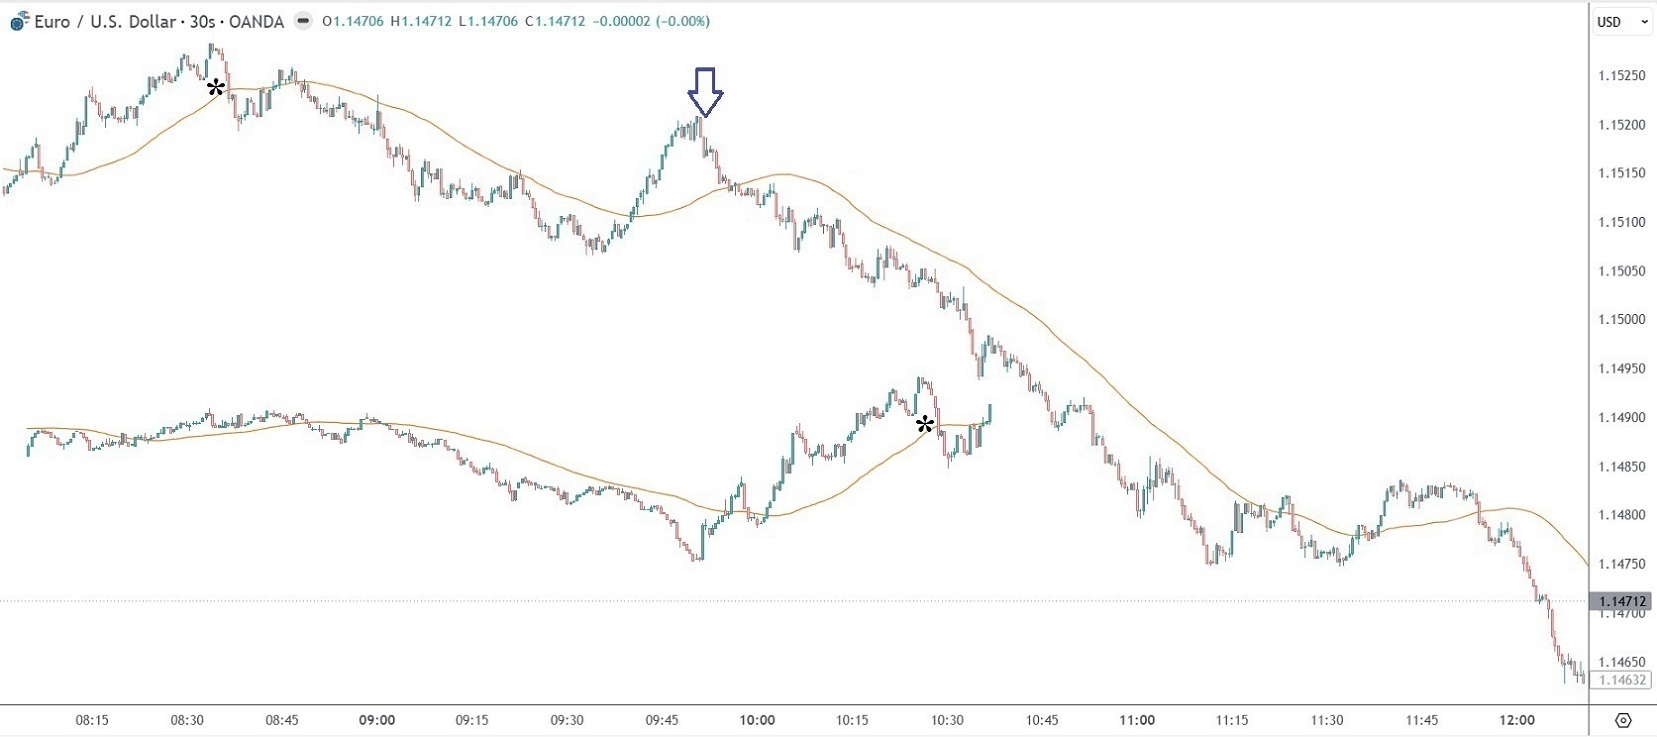The height and width of the screenshot is (737, 1657).
Task: Click the 11:00 time axis label
Action: point(1137,720)
